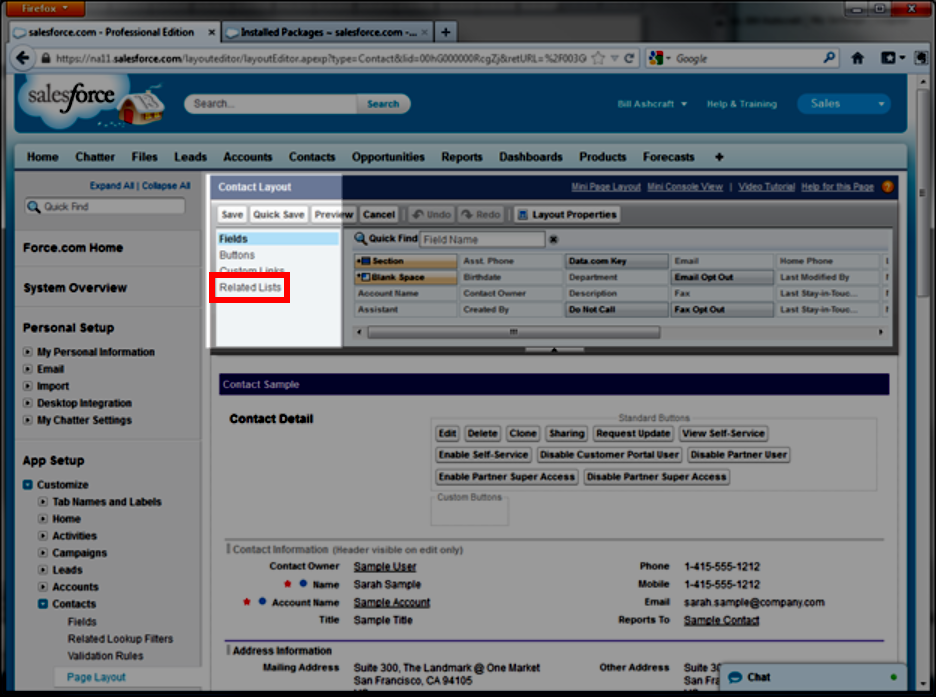Open the Sales app dropdown
The width and height of the screenshot is (936, 697).
(843, 104)
